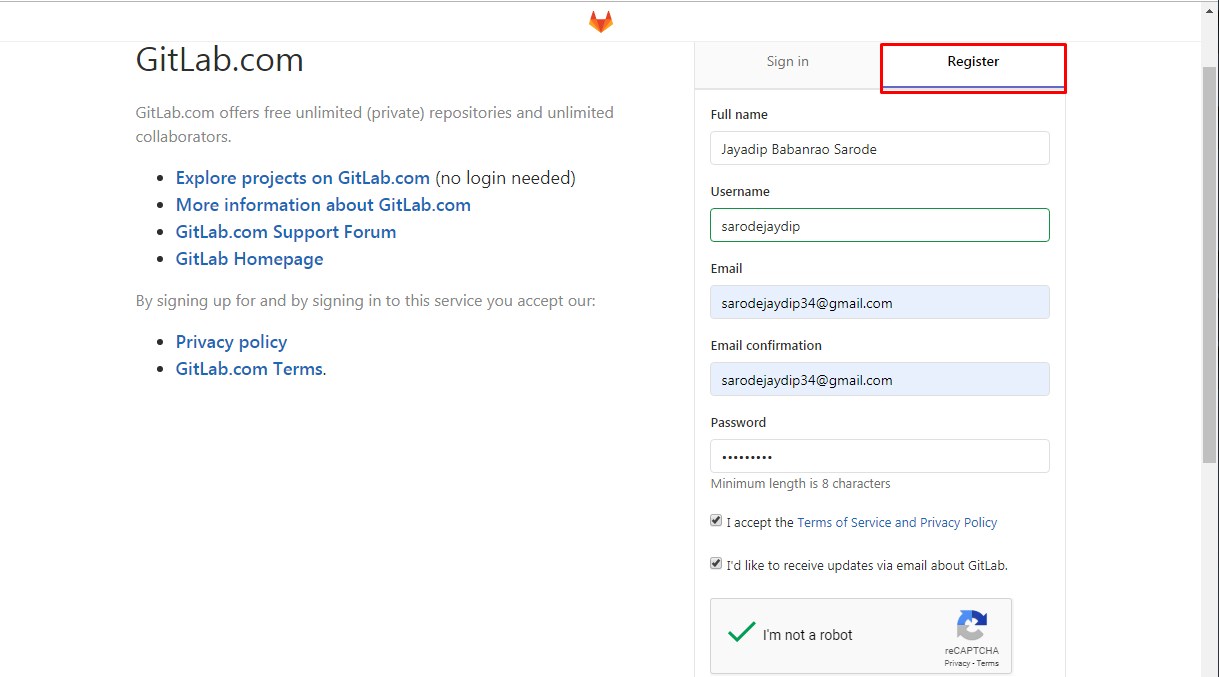The width and height of the screenshot is (1219, 677).
Task: Focus the Username input field
Action: click(879, 226)
